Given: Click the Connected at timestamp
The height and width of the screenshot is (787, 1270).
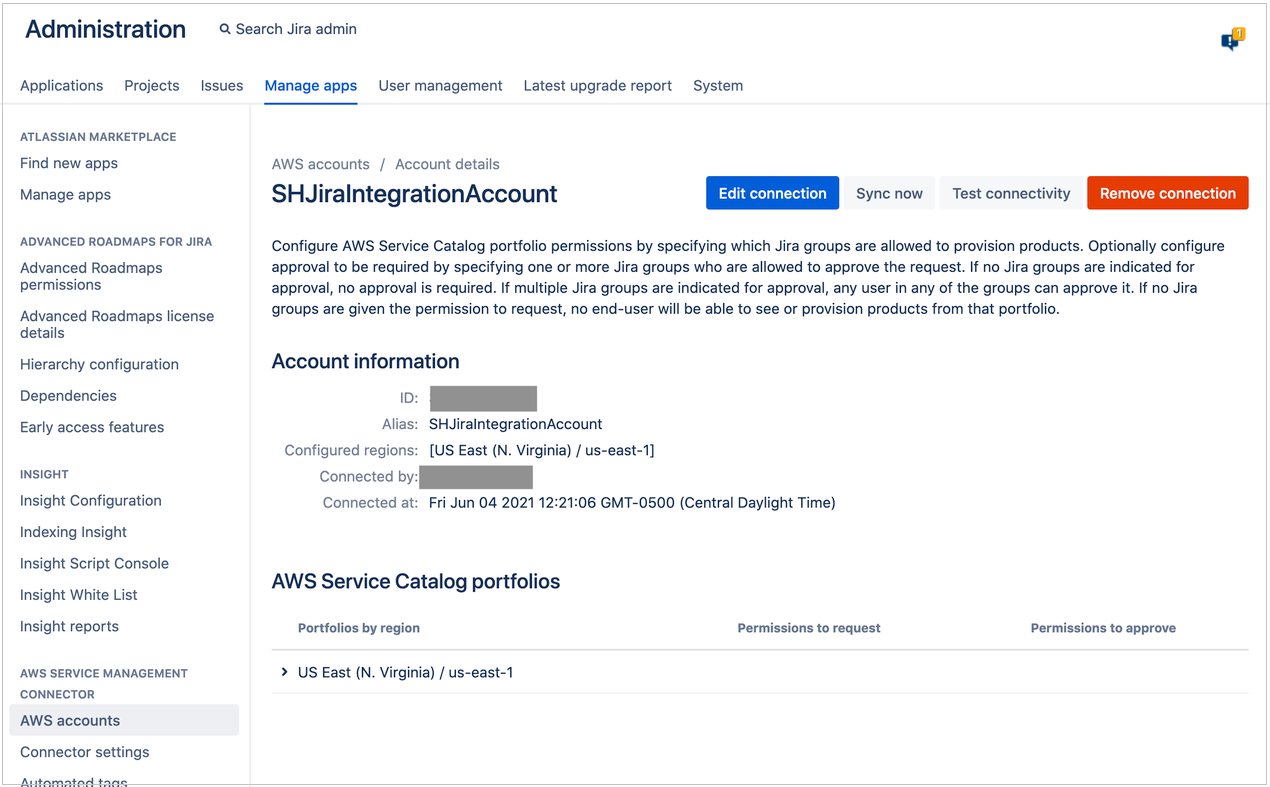Looking at the screenshot, I should [x=632, y=503].
